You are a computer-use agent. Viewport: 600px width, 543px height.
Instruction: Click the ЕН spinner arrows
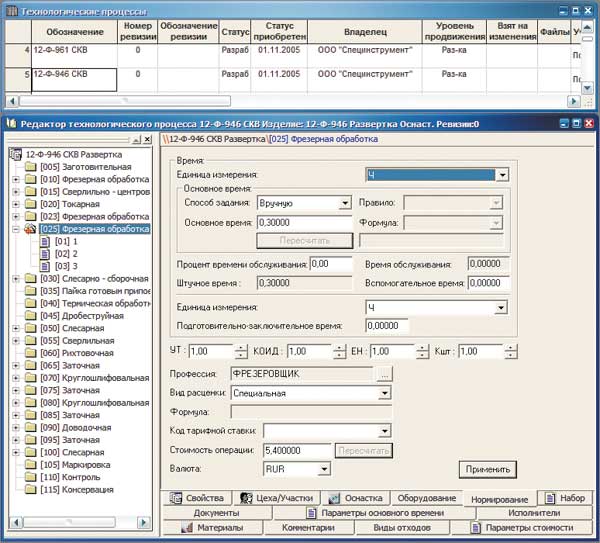[x=422, y=351]
